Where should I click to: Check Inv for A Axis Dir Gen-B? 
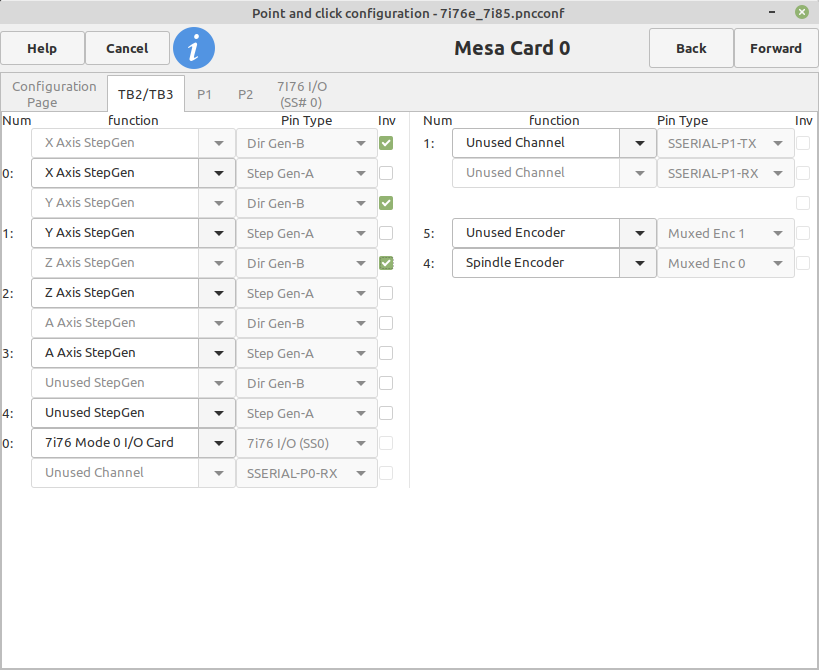(x=386, y=323)
